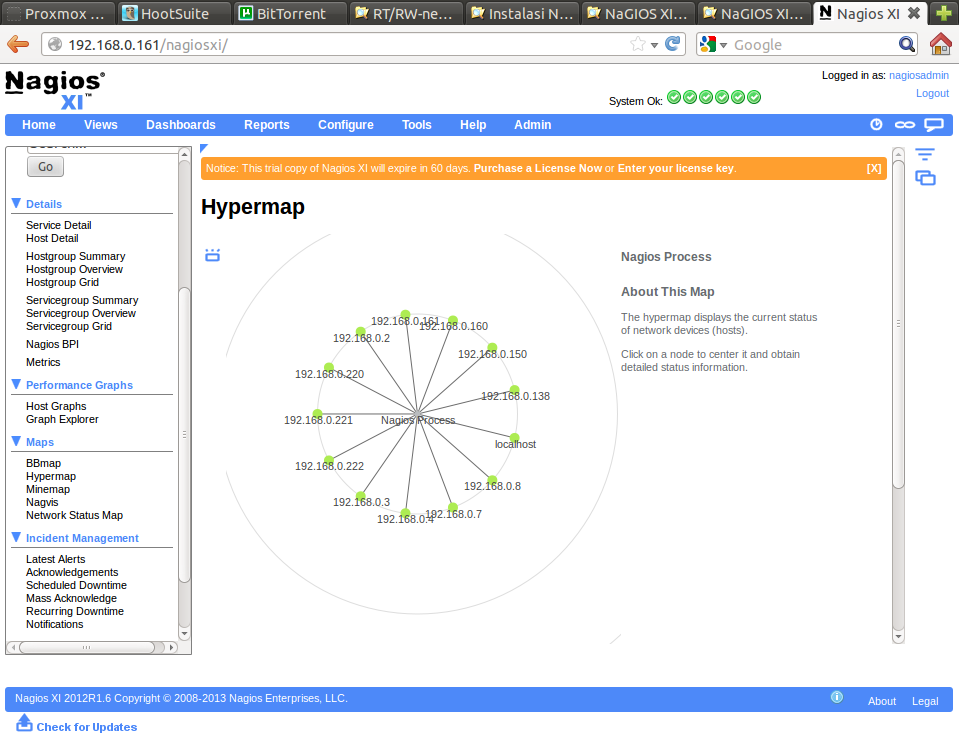
Task: Click the overlapping windows popout icon
Action: pyautogui.click(x=925, y=178)
